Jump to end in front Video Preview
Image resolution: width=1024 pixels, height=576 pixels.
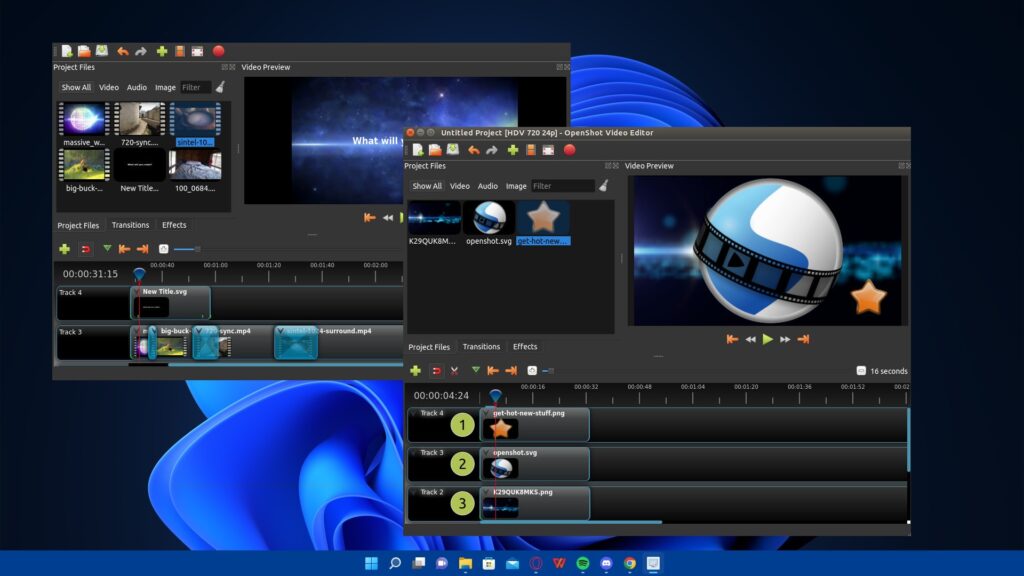pyautogui.click(x=803, y=339)
